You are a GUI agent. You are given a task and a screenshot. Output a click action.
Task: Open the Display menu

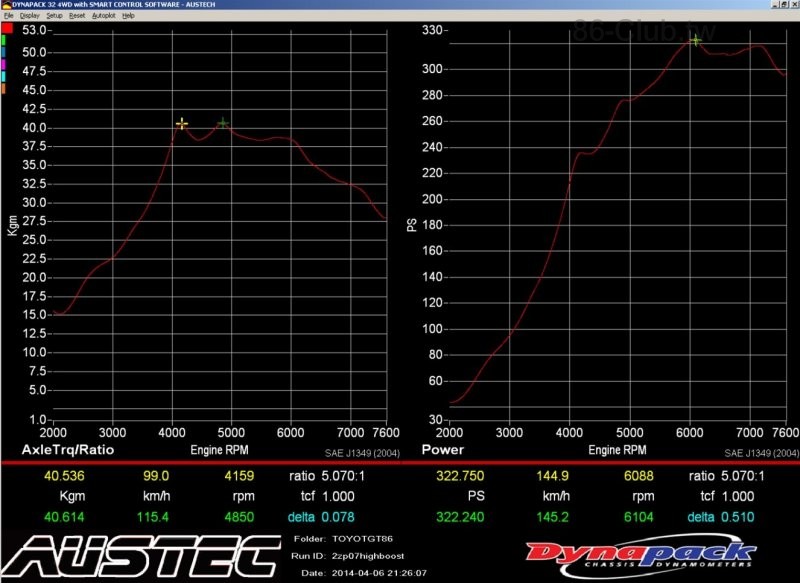point(29,16)
